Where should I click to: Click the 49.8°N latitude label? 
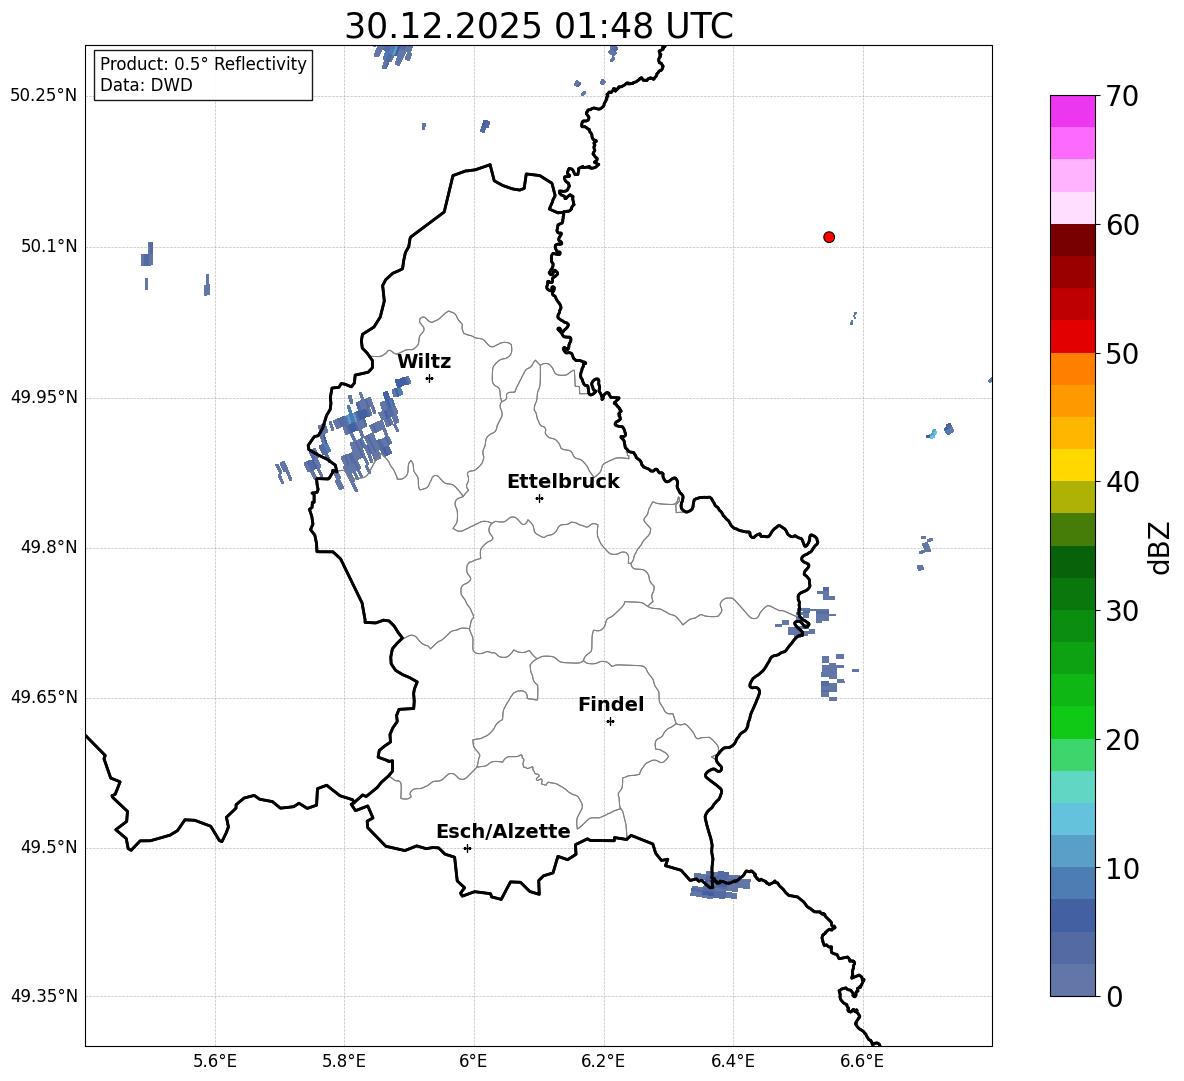click(49, 547)
